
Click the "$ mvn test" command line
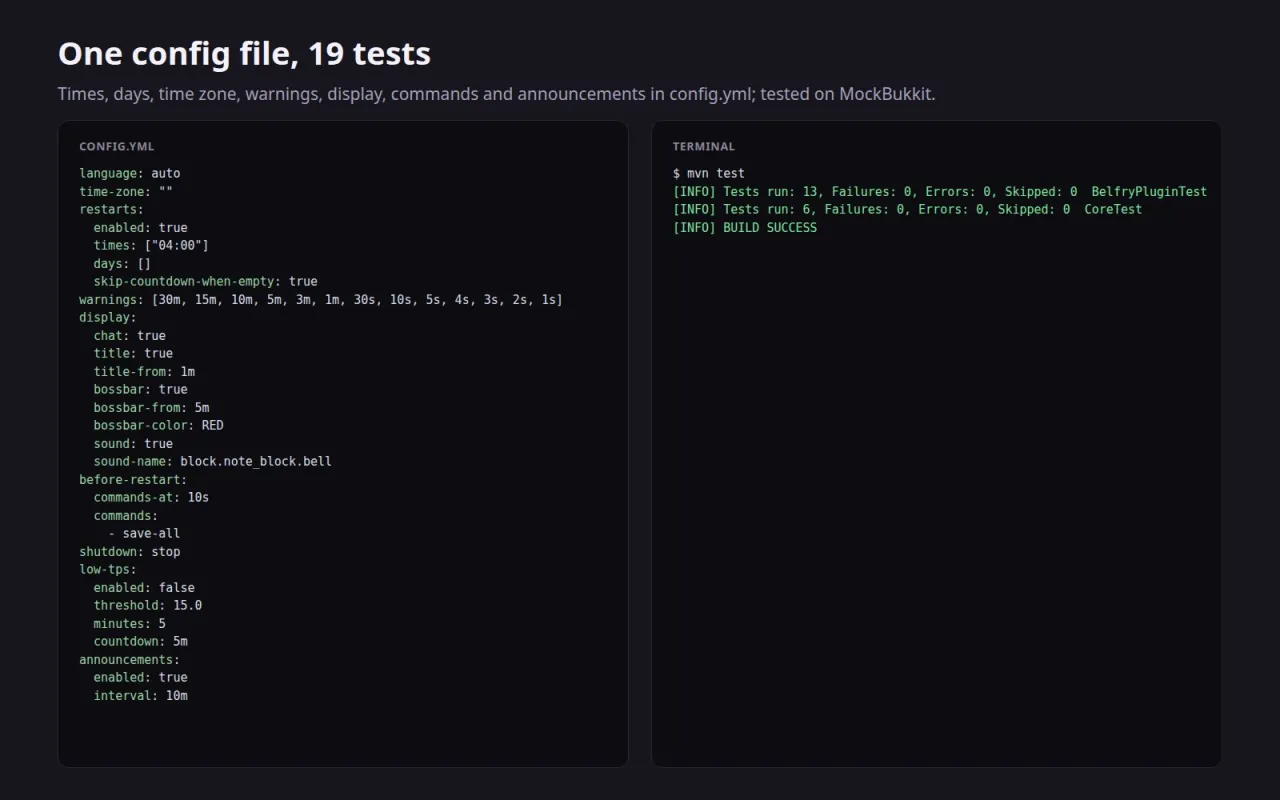coord(709,173)
